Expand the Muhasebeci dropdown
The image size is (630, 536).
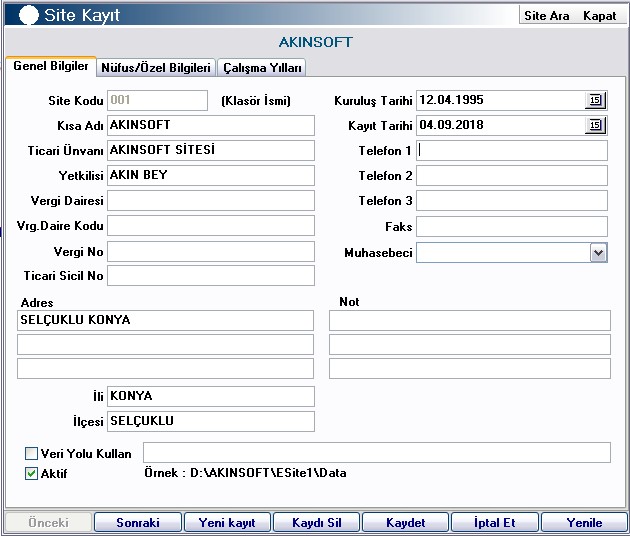598,253
